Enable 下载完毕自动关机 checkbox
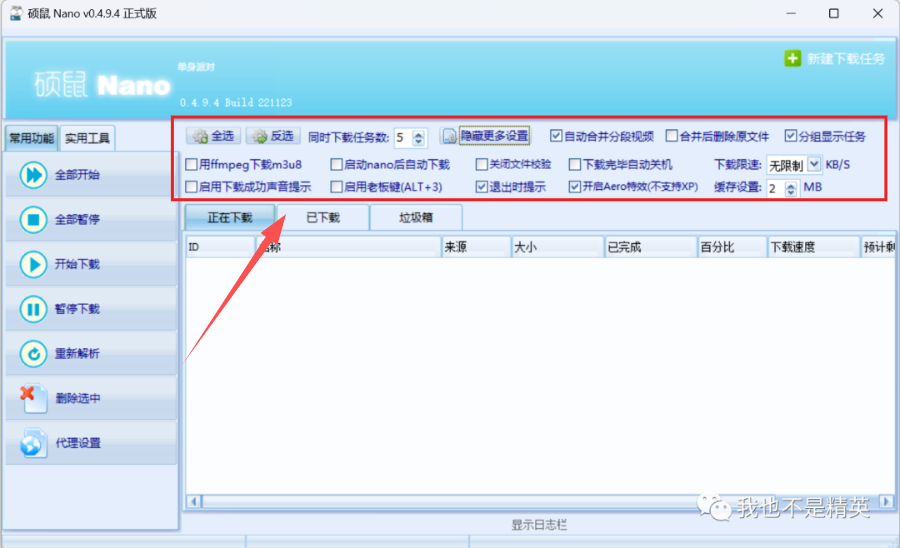 click(x=575, y=165)
